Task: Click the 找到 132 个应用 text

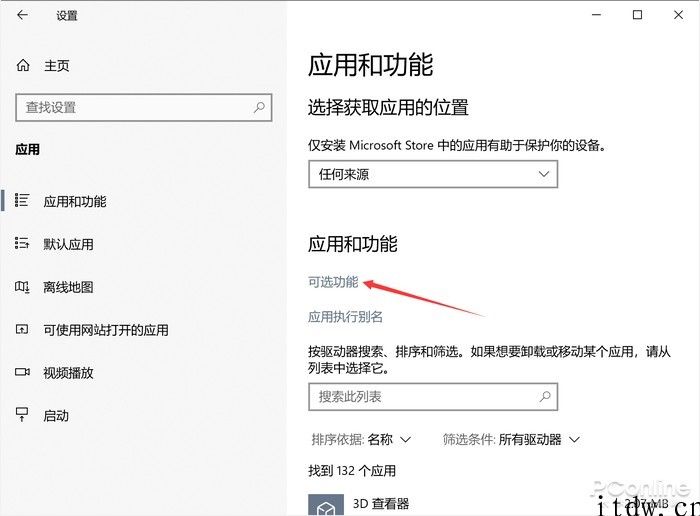Action: (x=352, y=470)
